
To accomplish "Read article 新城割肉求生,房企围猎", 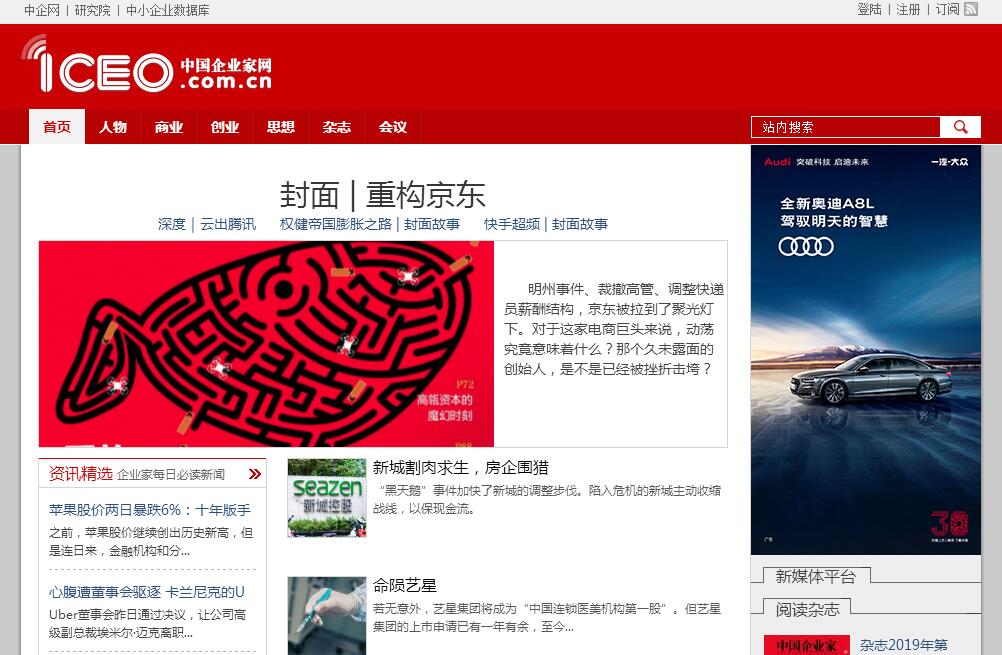I will click(x=460, y=467).
